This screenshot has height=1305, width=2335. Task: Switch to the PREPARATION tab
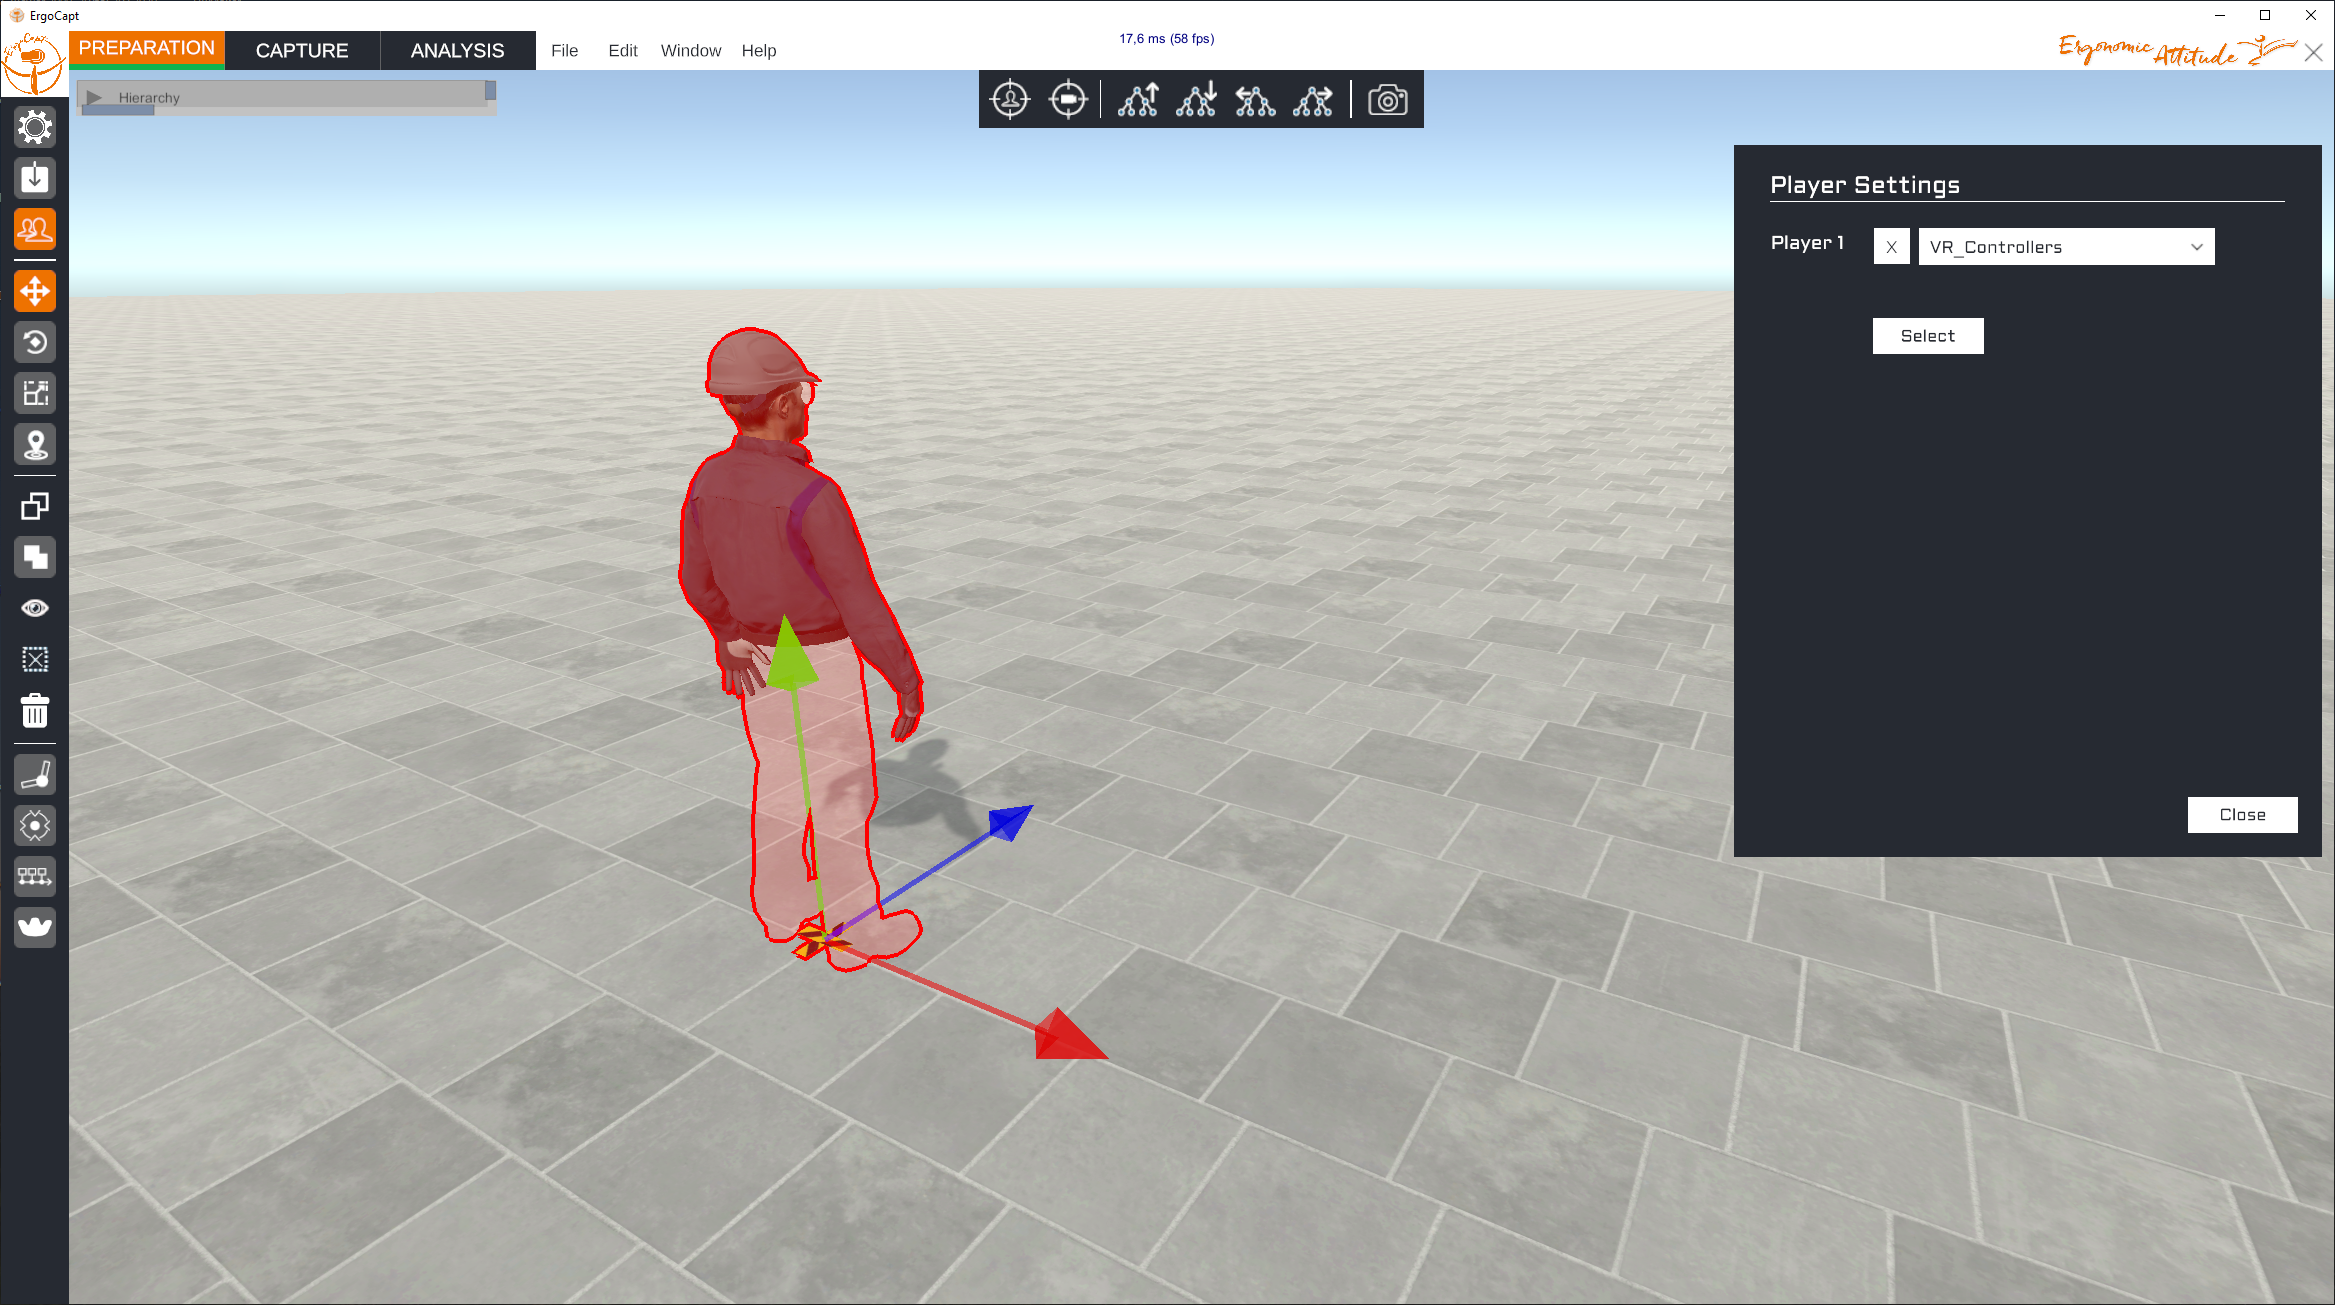[x=147, y=49]
